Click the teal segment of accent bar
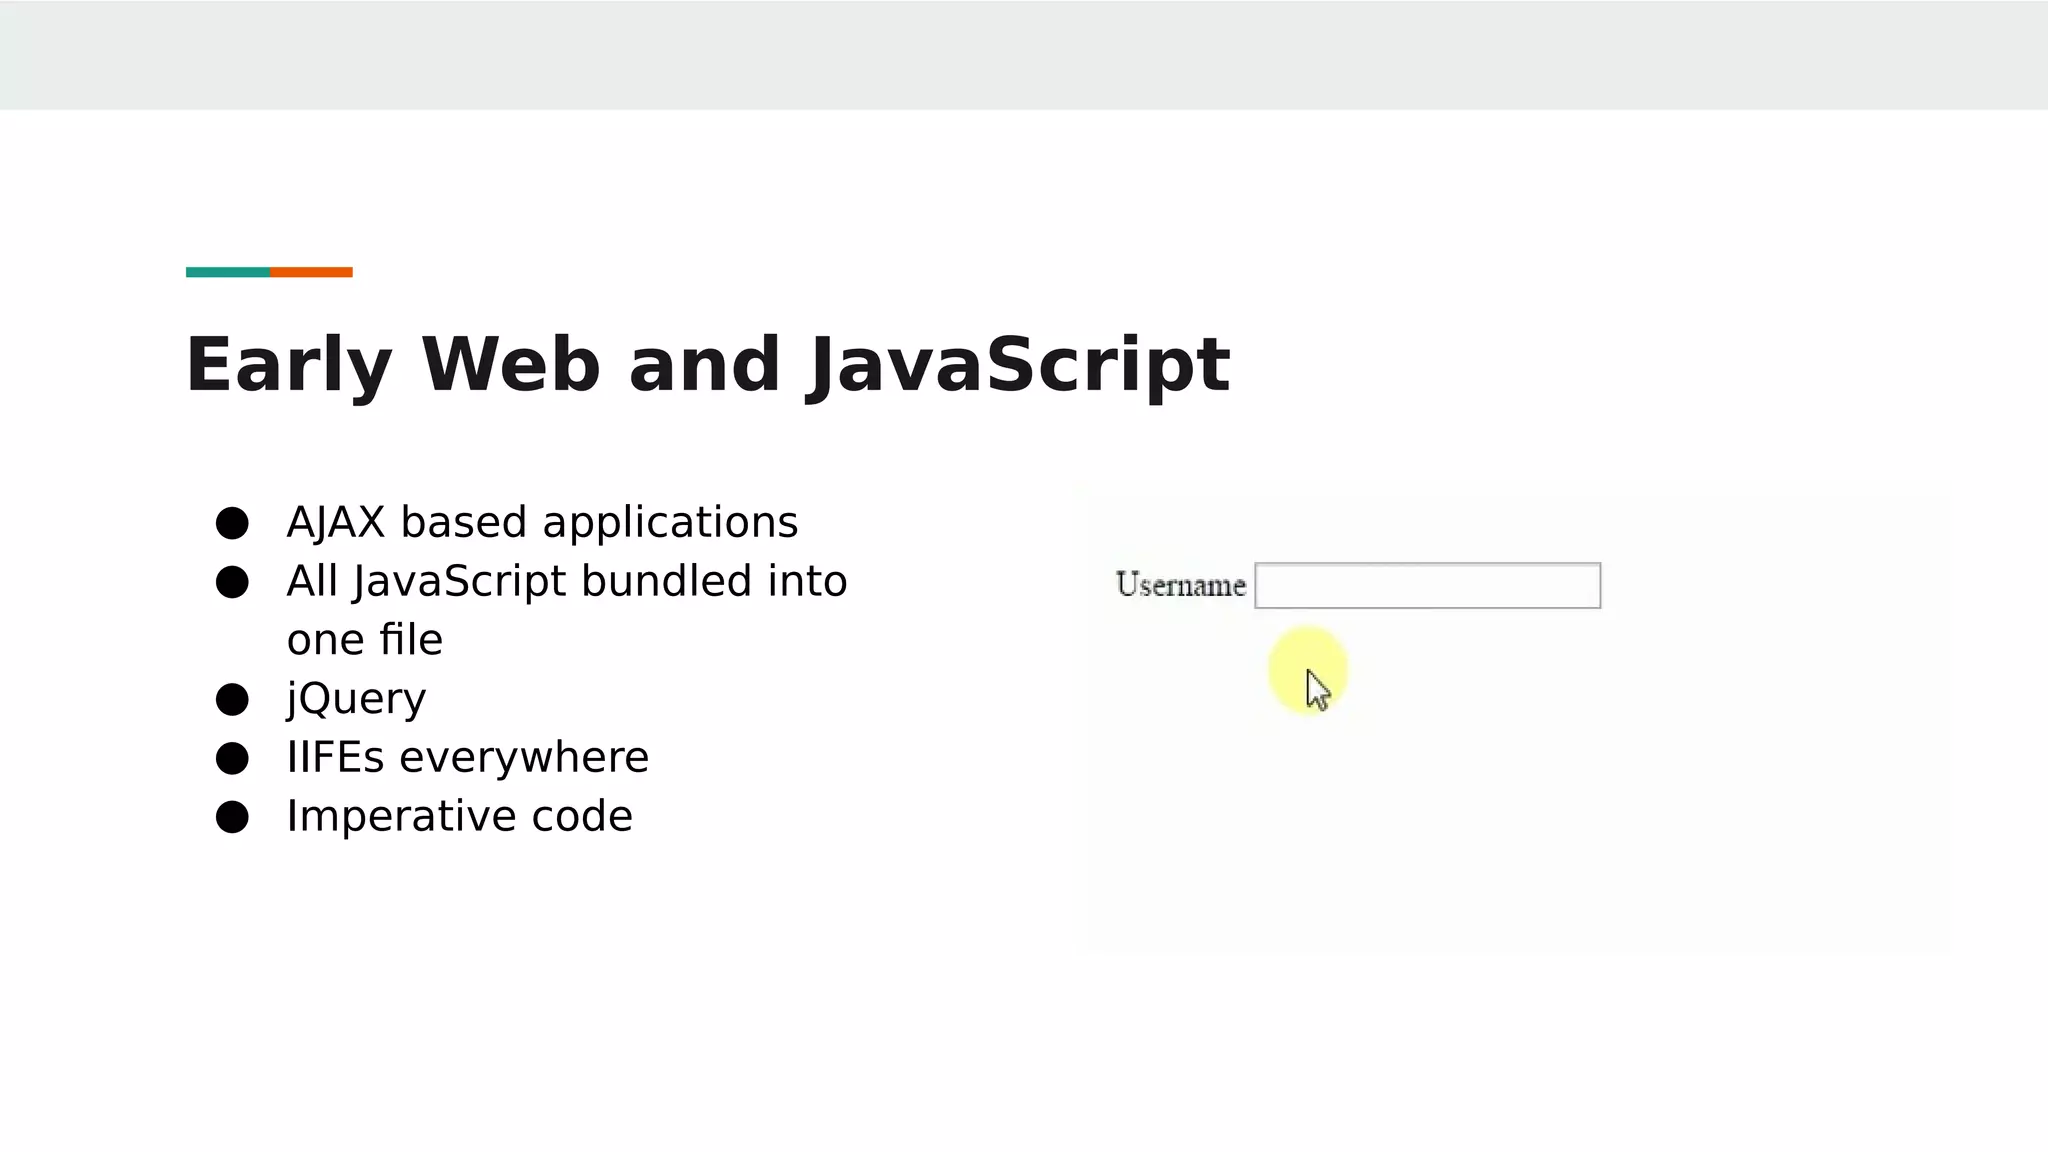The width and height of the screenshot is (2048, 1152). (227, 272)
